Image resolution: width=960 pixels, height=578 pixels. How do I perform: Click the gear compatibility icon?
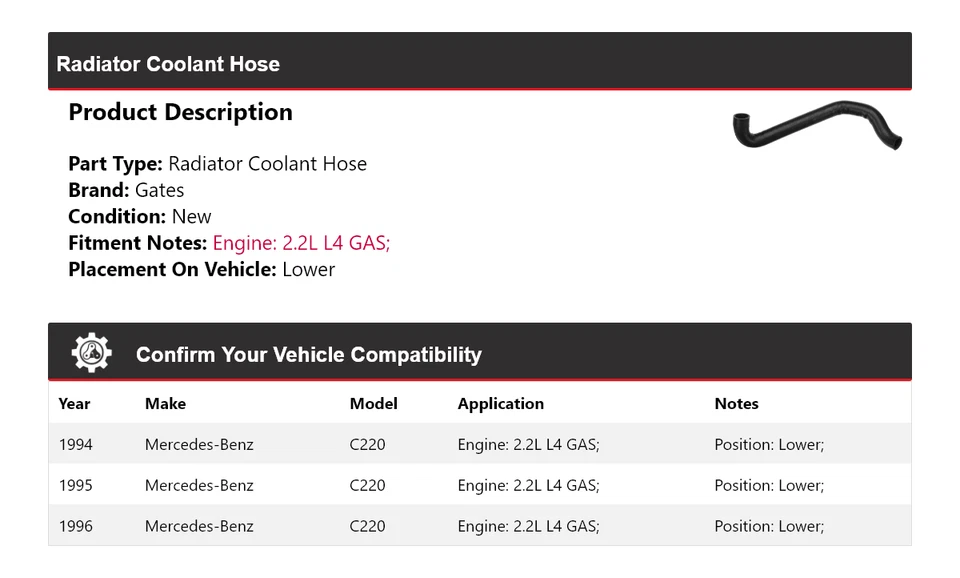click(91, 353)
